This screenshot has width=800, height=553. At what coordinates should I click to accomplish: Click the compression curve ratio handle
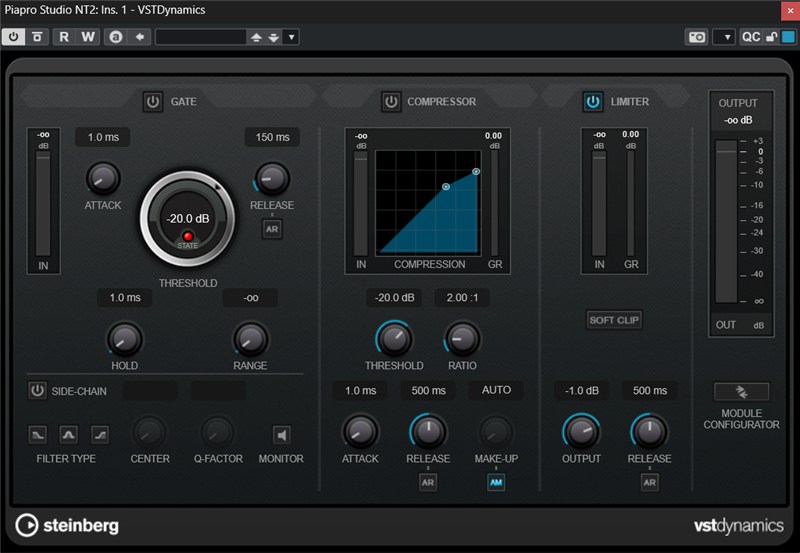(x=476, y=172)
